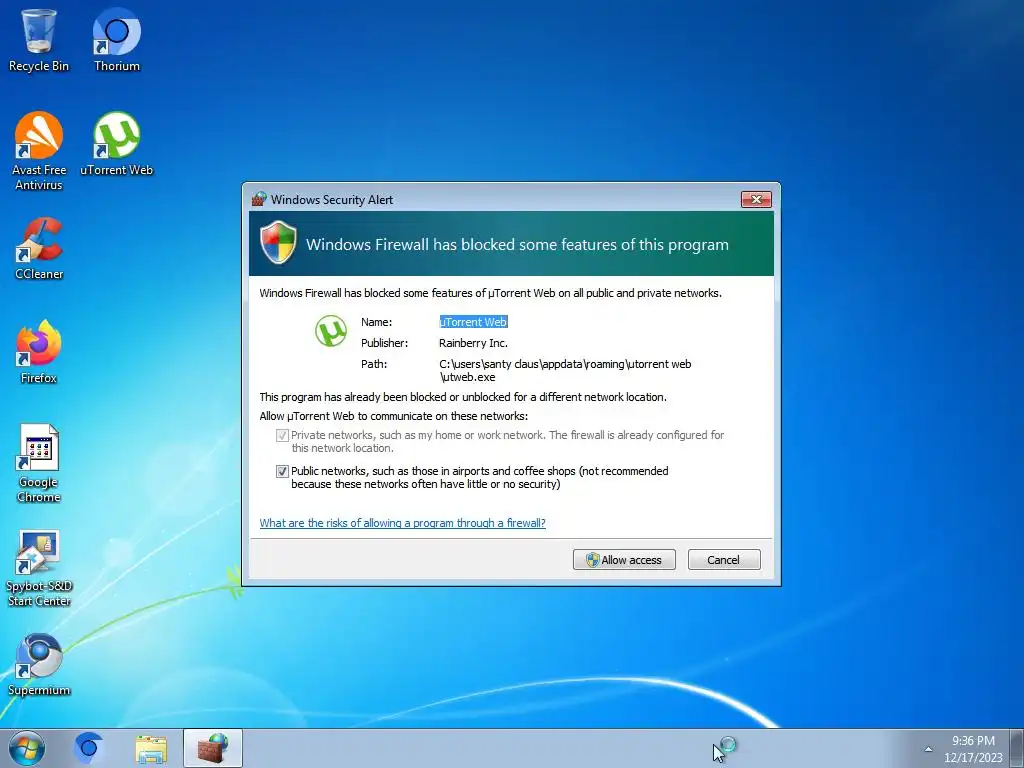Click the 'Windows Security Alert' title text
Screen dimensions: 1024x768
click(332, 200)
